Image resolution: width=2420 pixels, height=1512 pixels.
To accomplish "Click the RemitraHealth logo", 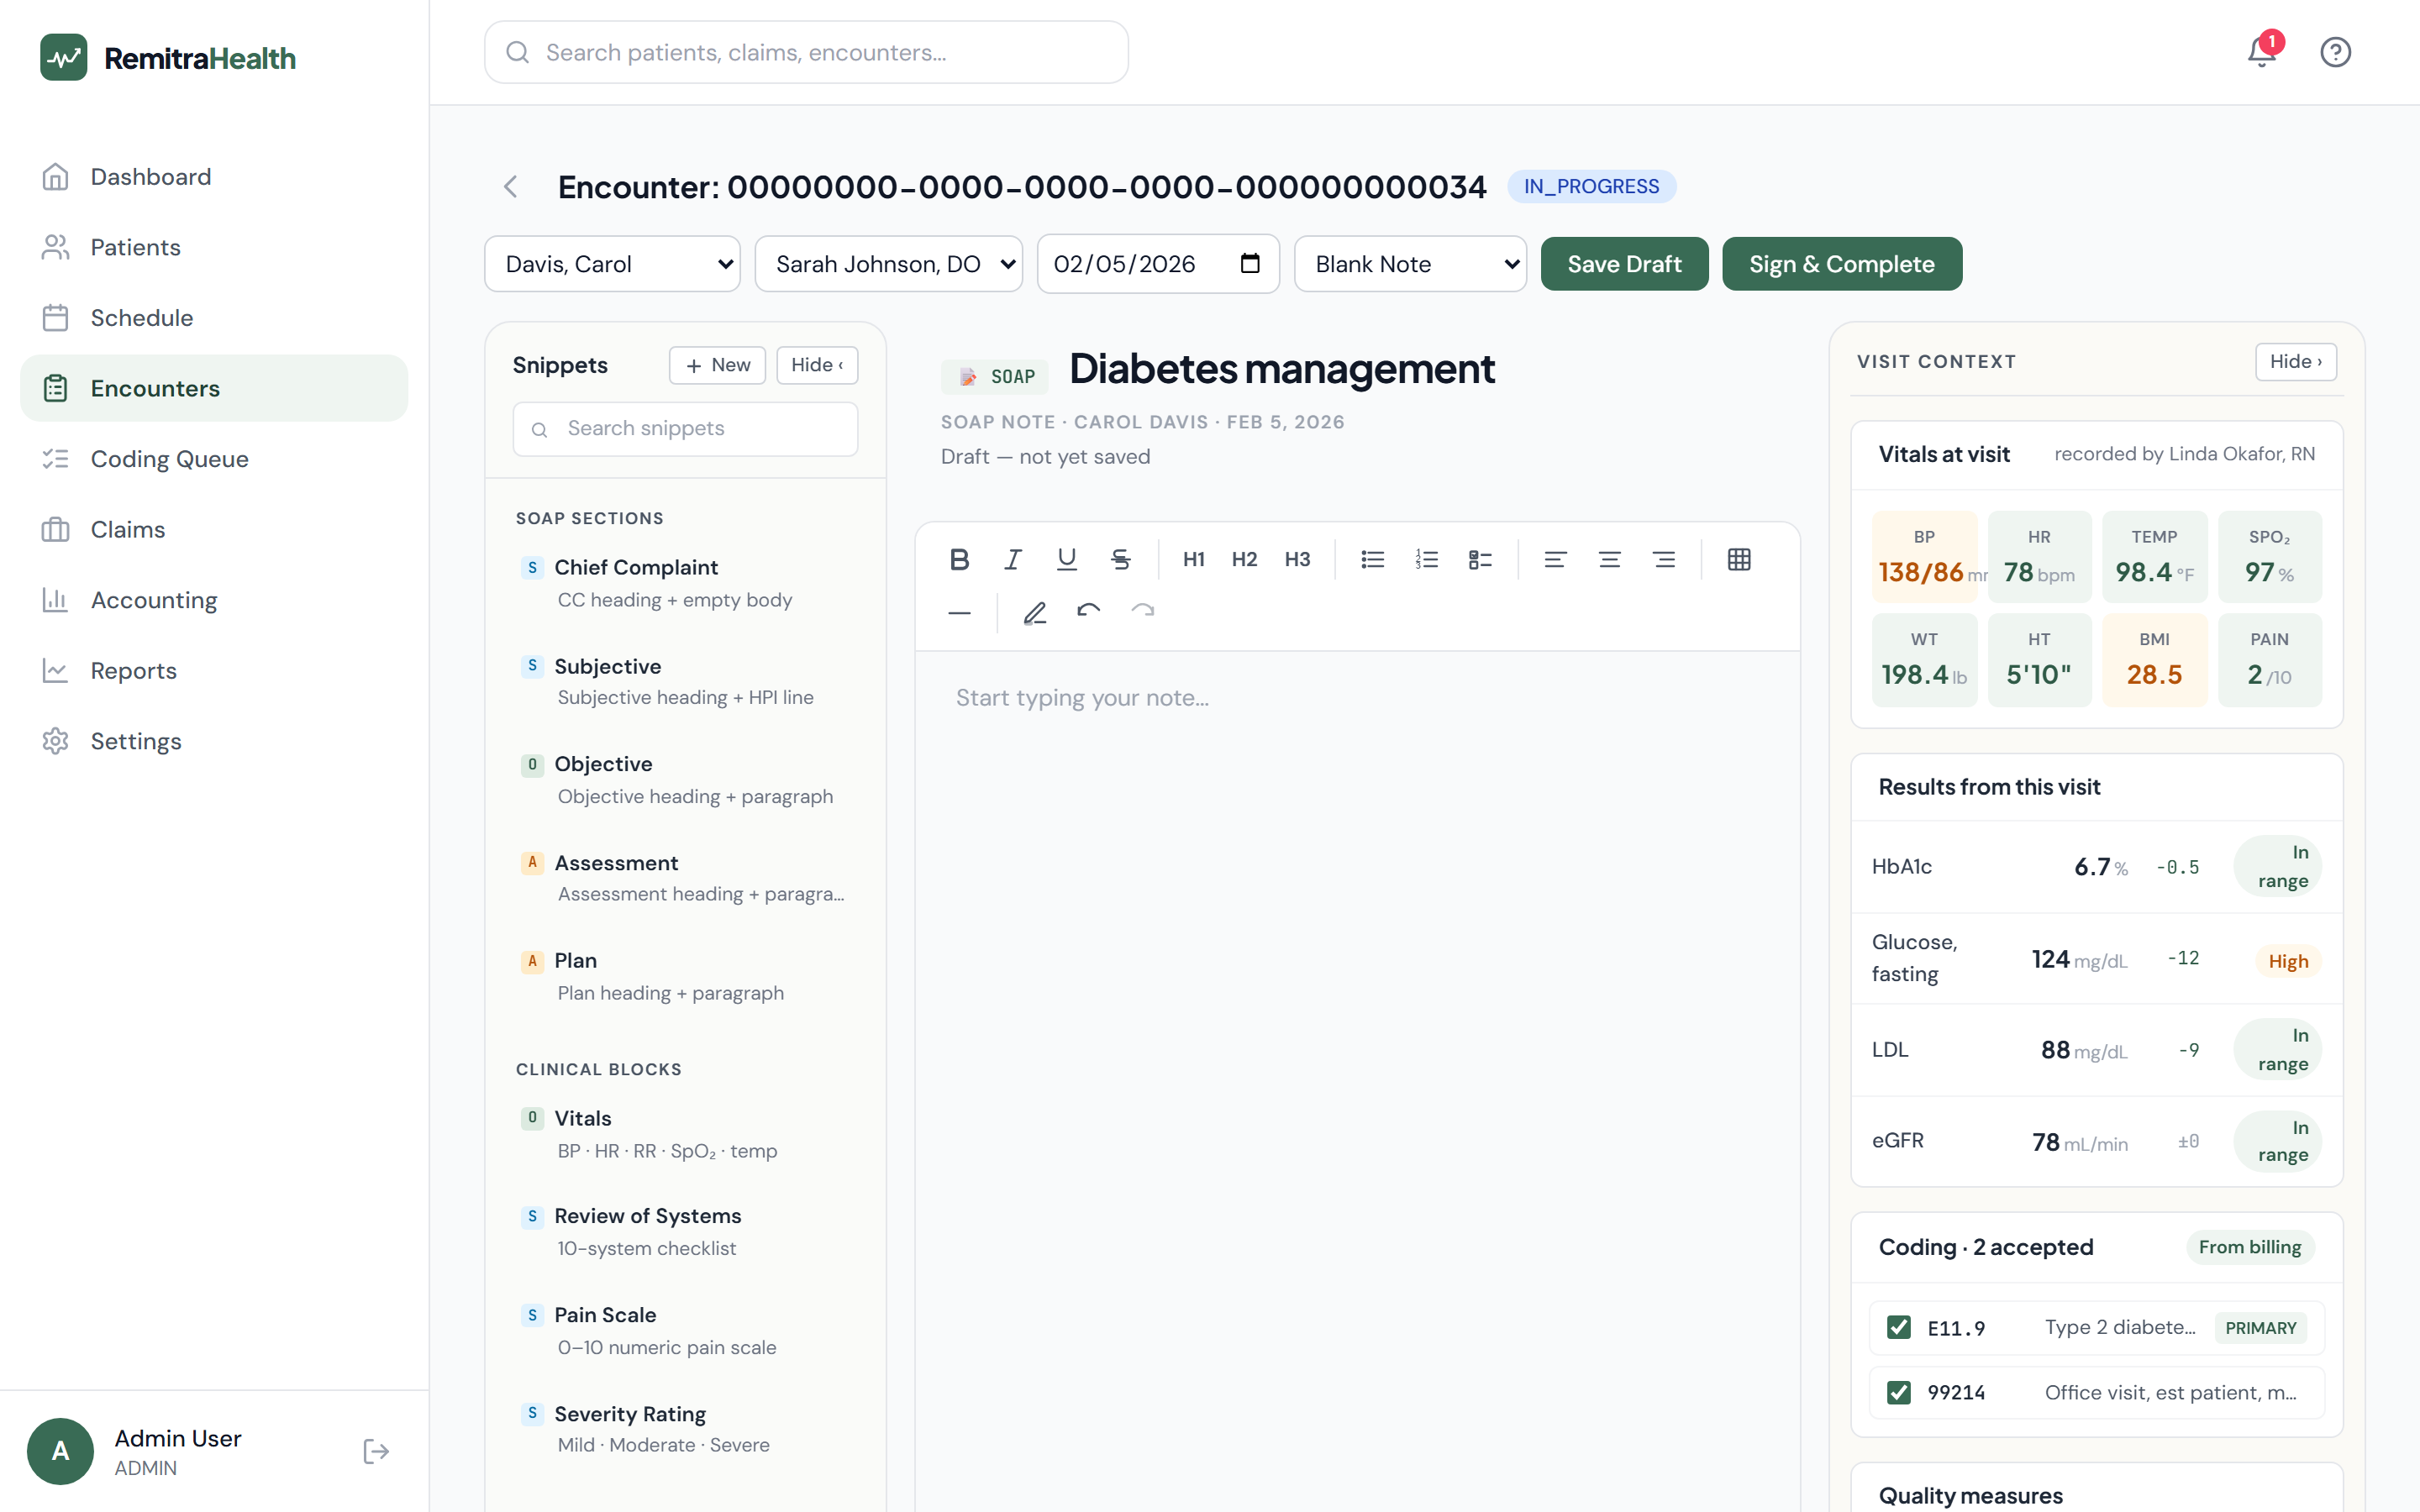I will (x=168, y=58).
